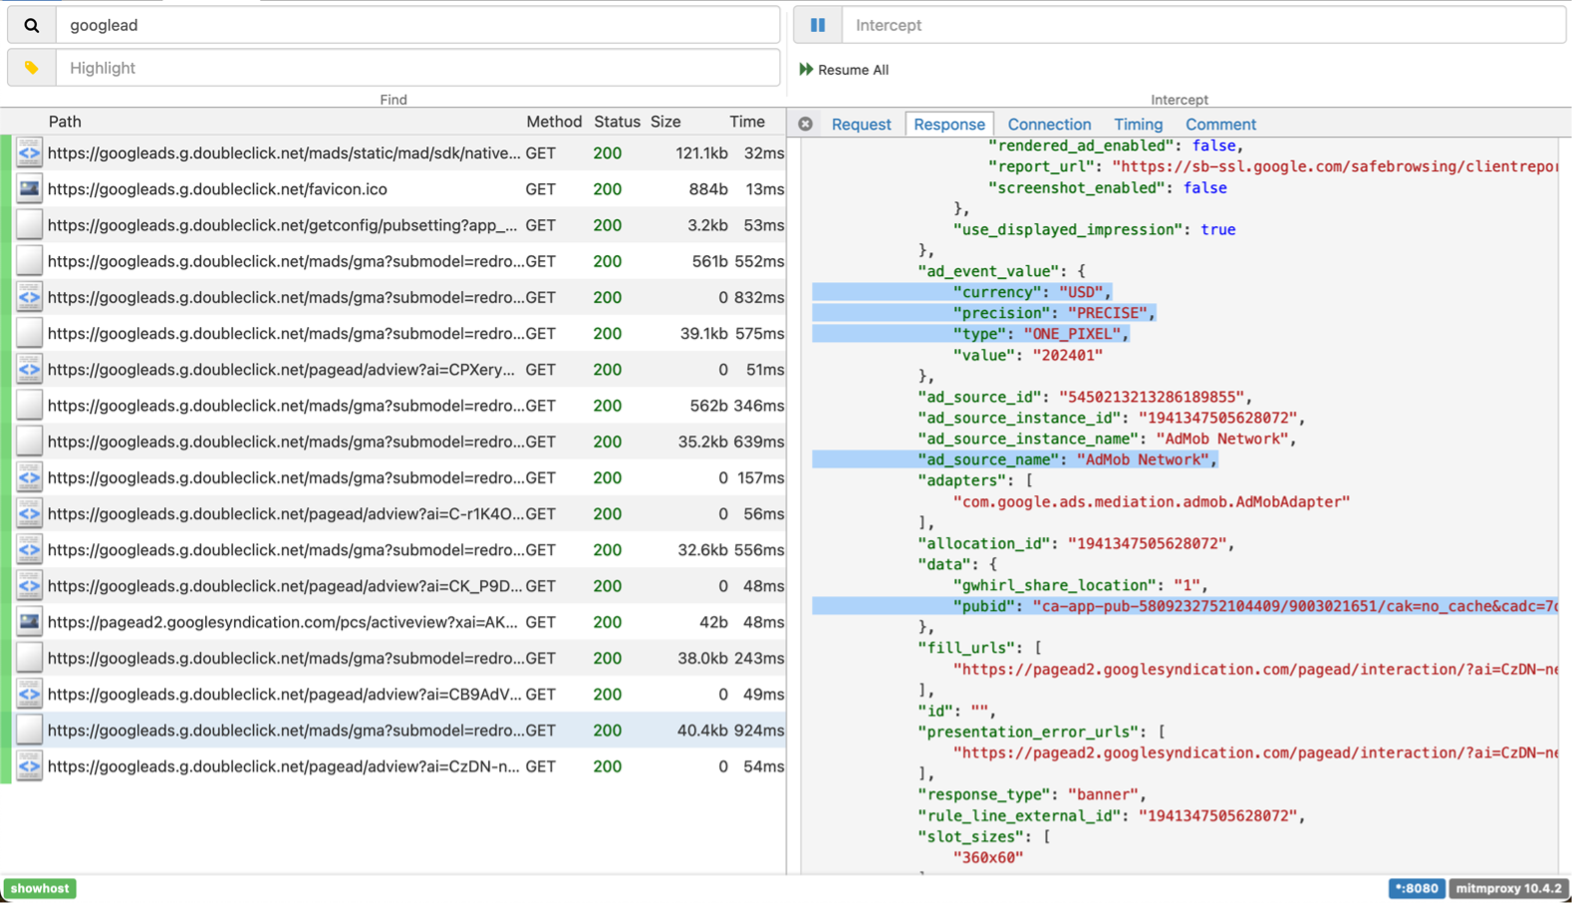Switch to the Request tab
1576x907 pixels.
coord(860,124)
